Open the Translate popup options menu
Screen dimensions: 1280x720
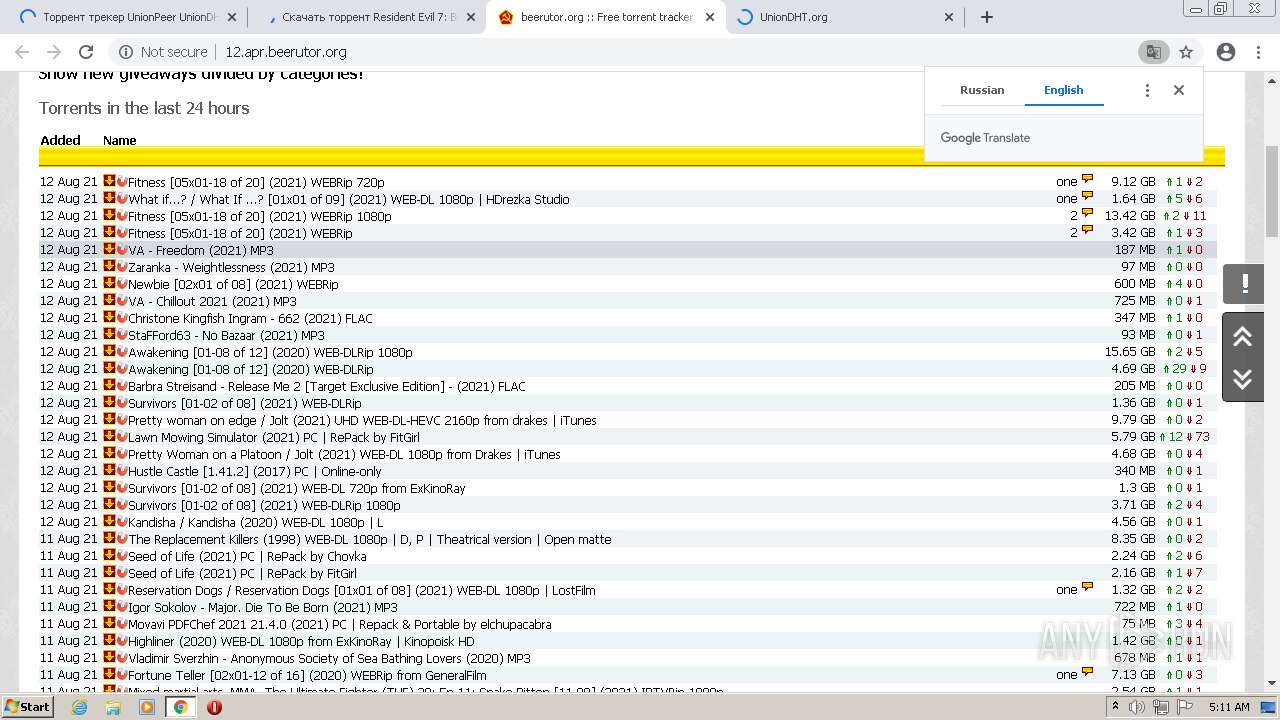coord(1147,90)
